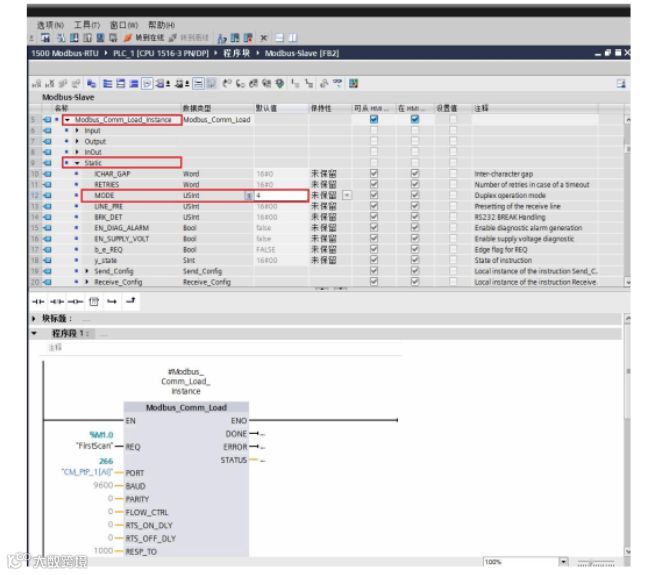Viewport: 659px width, 575px height.
Task: Toggle setpoint checkbox for MODE row
Action: (x=453, y=195)
